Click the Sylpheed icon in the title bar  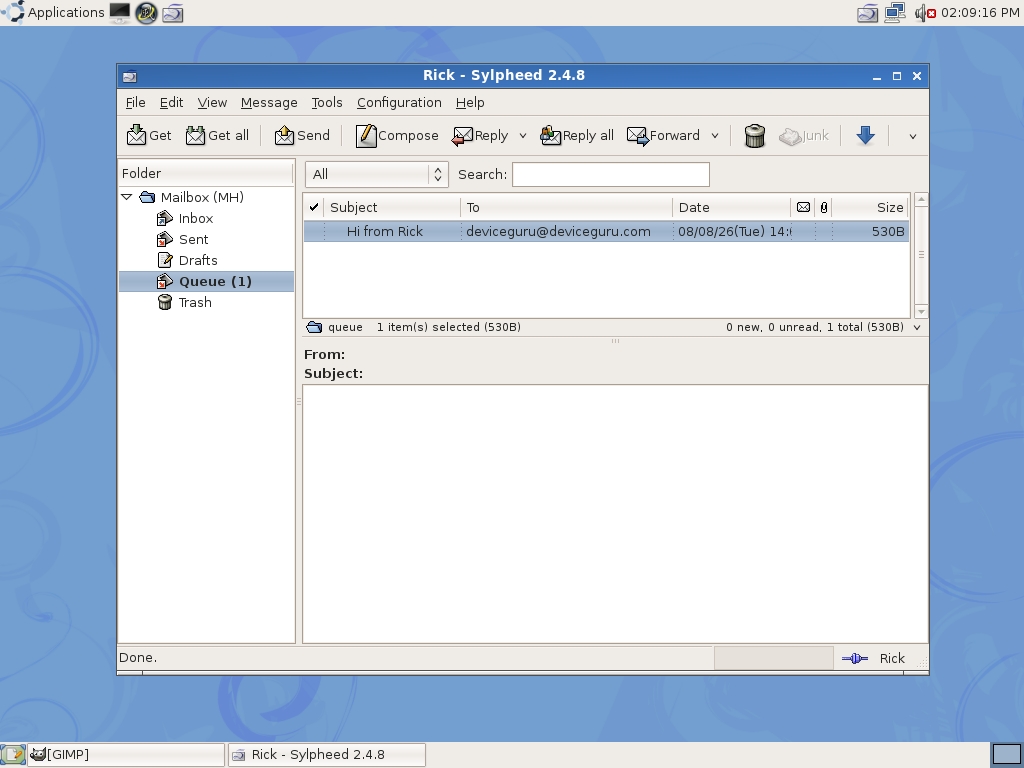(129, 76)
